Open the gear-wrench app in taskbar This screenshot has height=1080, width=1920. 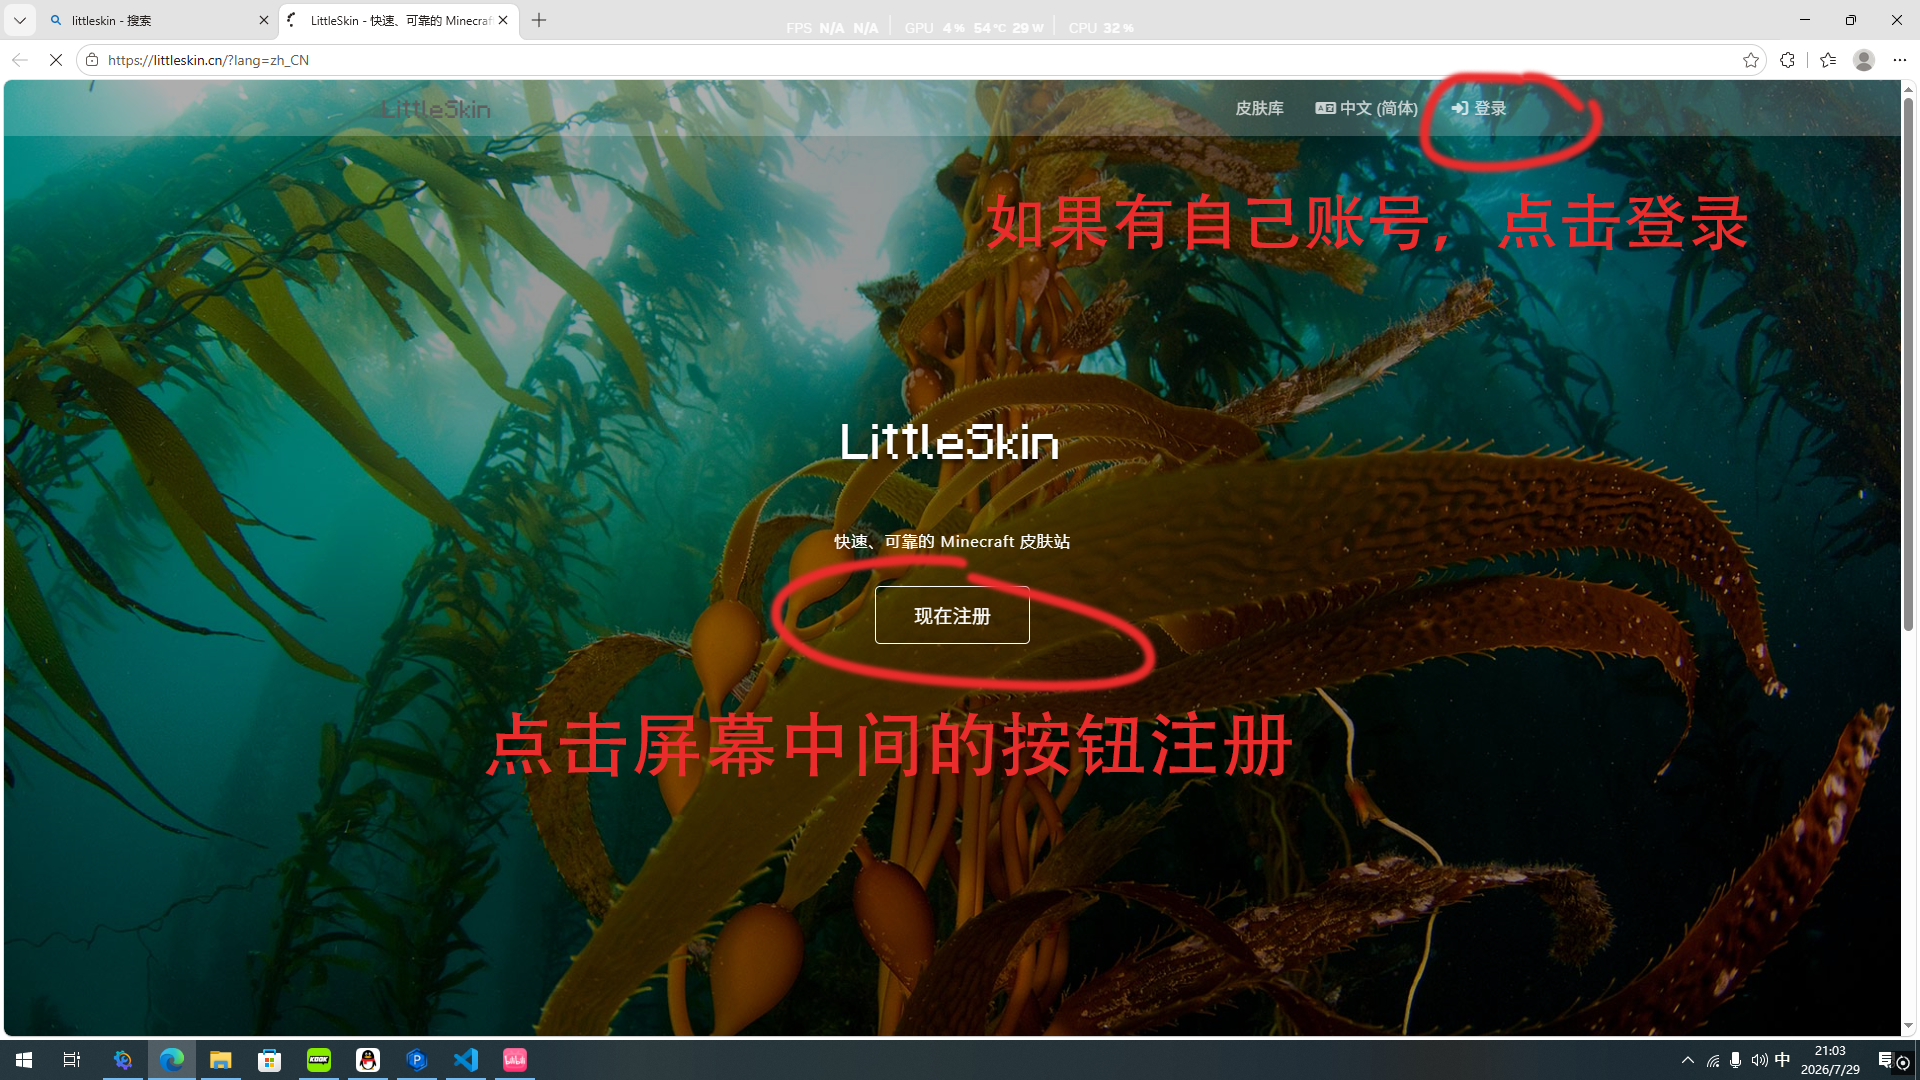click(123, 1060)
